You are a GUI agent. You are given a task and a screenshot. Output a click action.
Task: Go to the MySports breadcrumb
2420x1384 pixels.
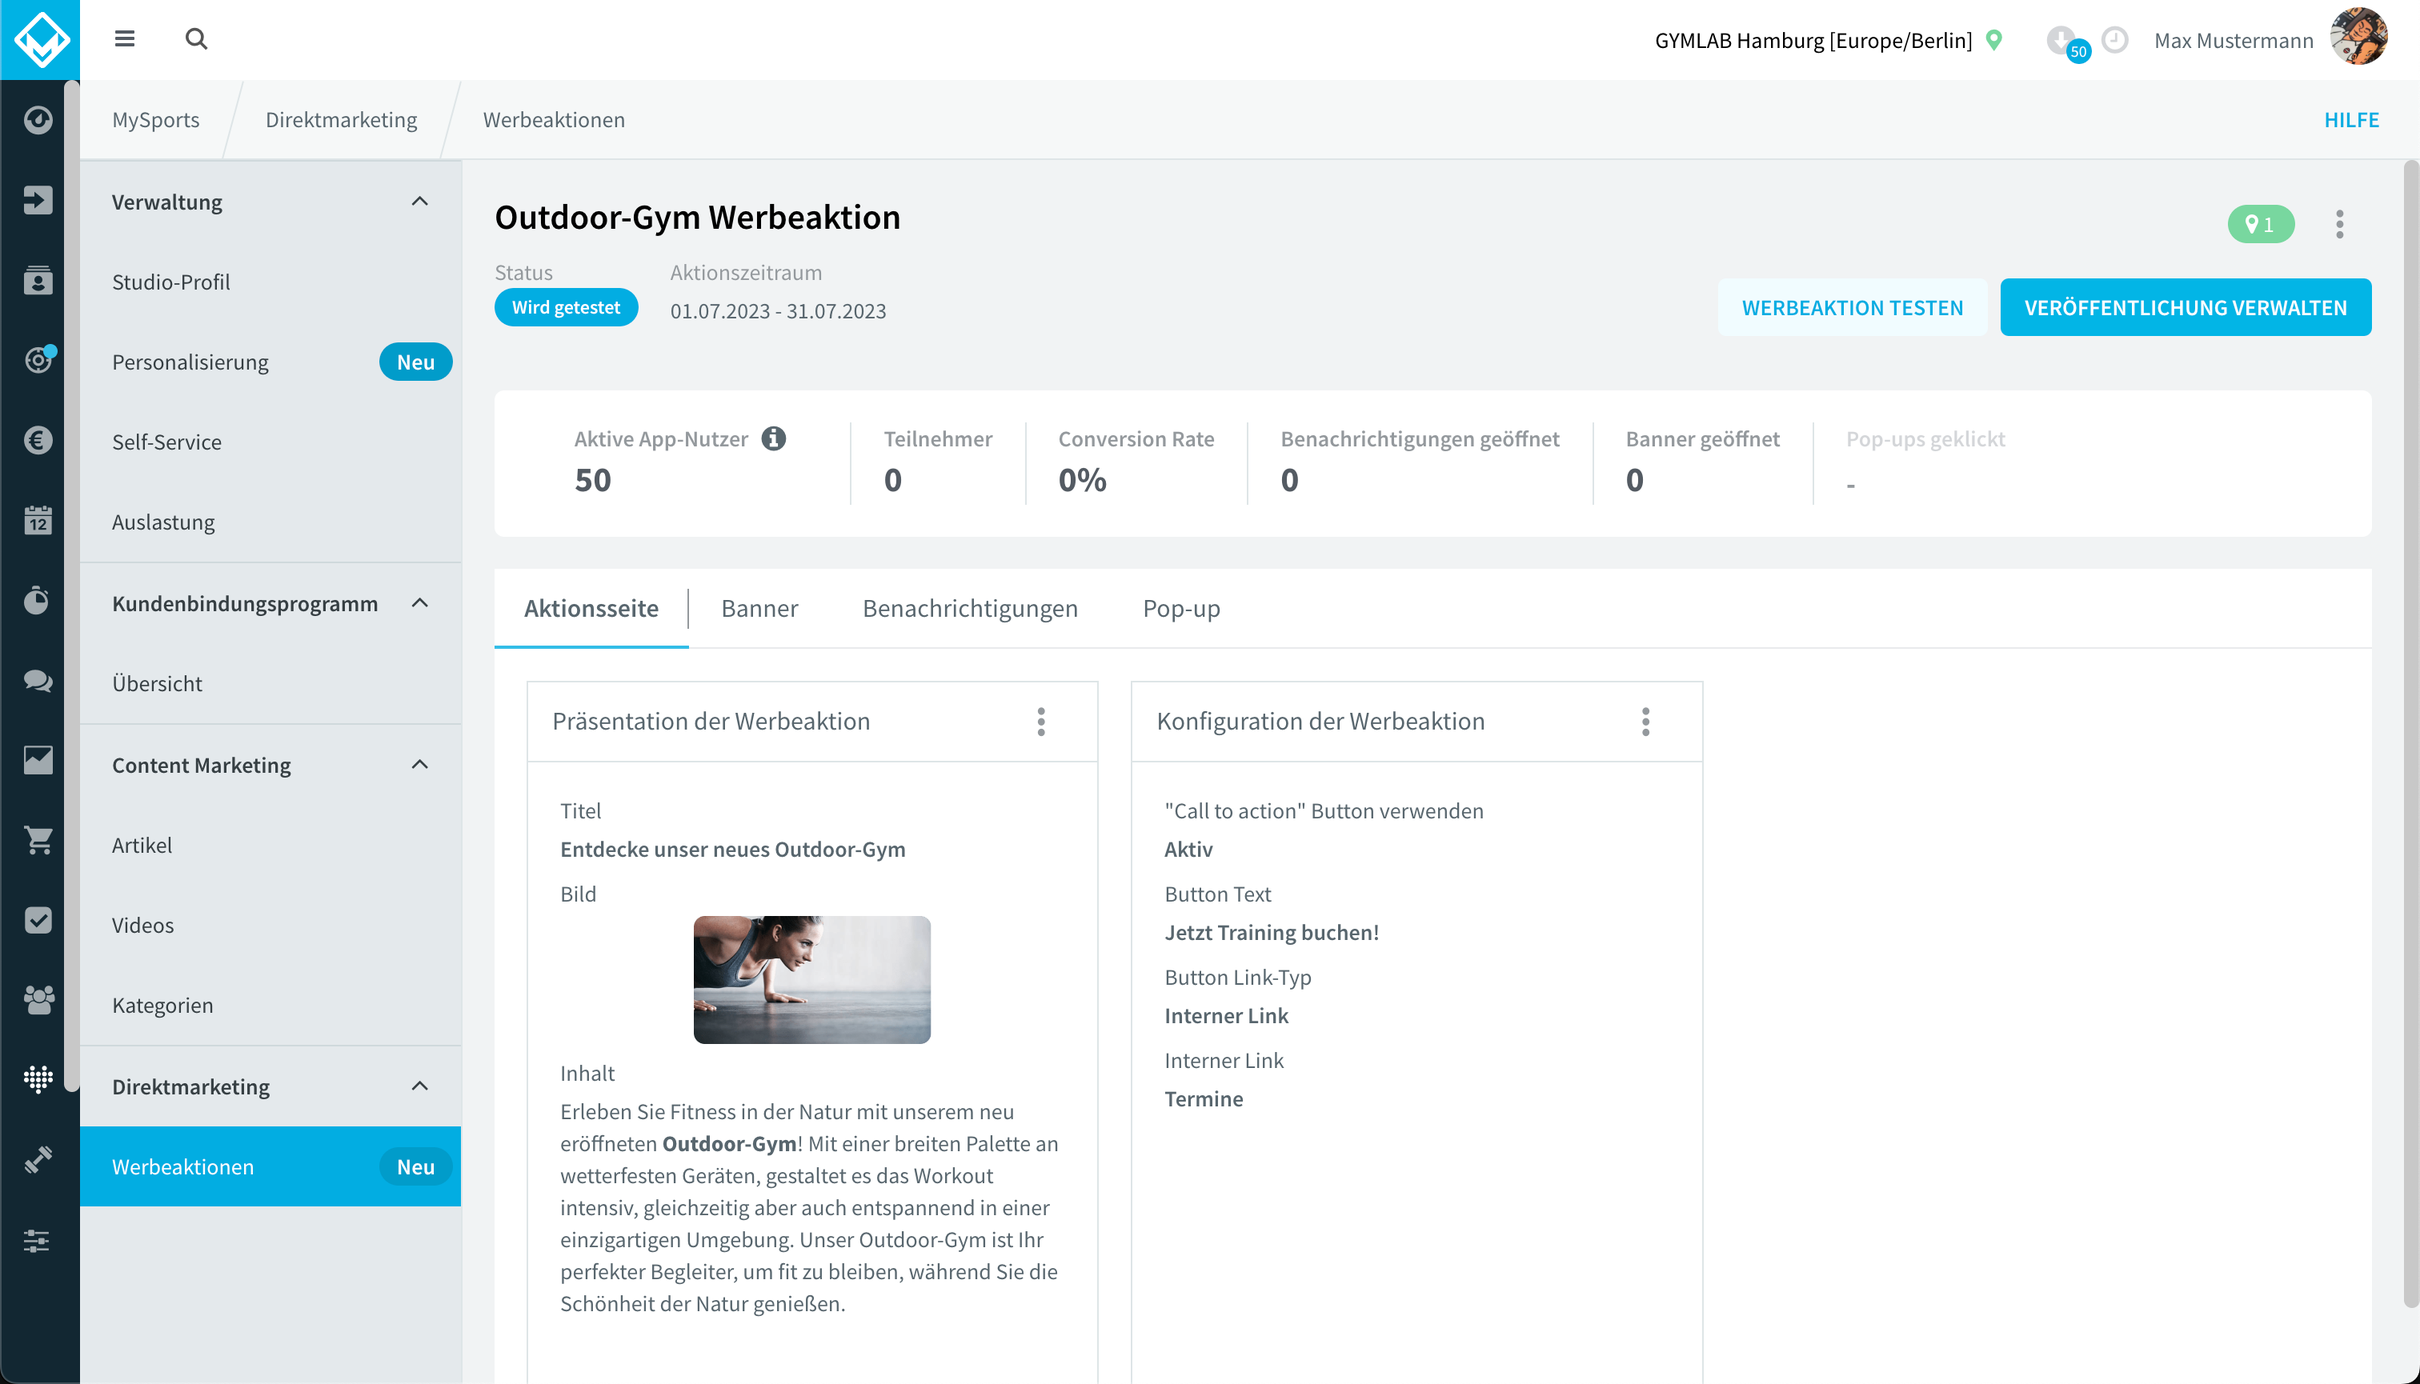[156, 120]
